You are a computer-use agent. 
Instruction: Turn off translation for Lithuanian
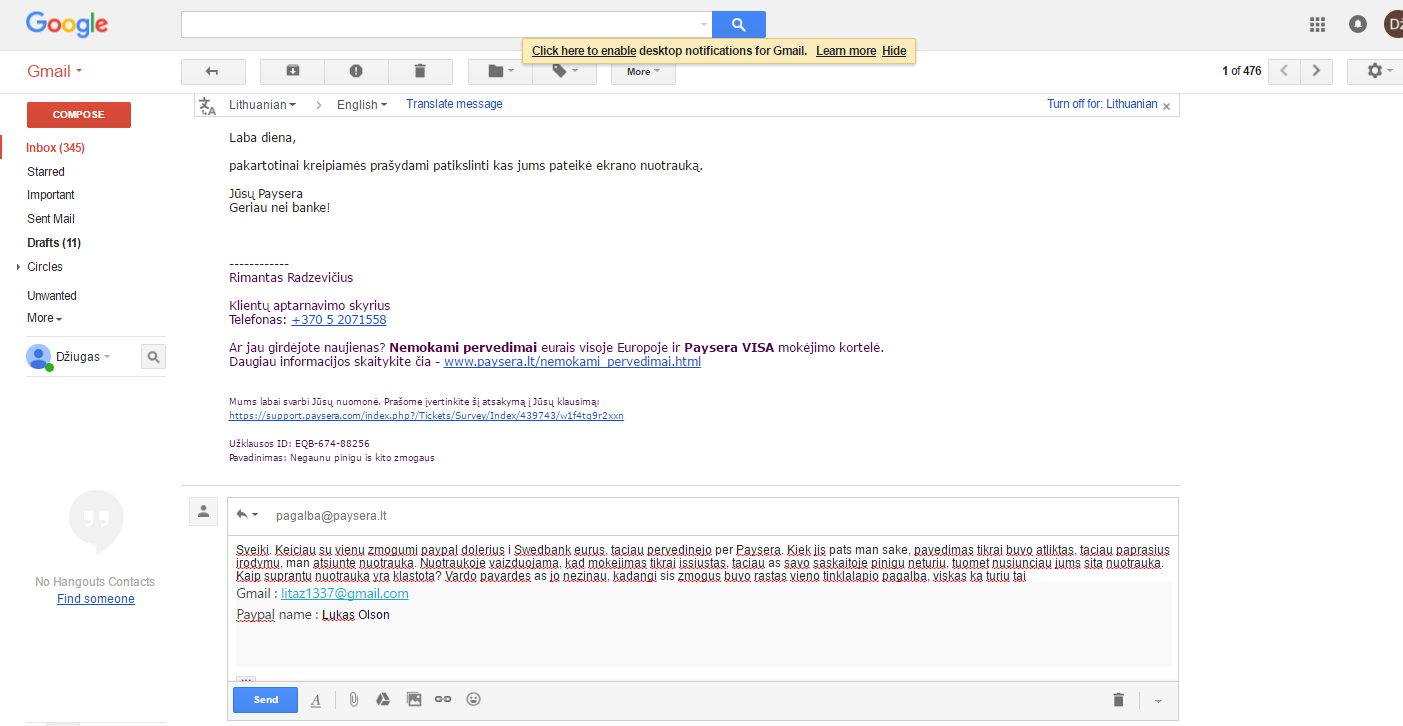point(1102,104)
